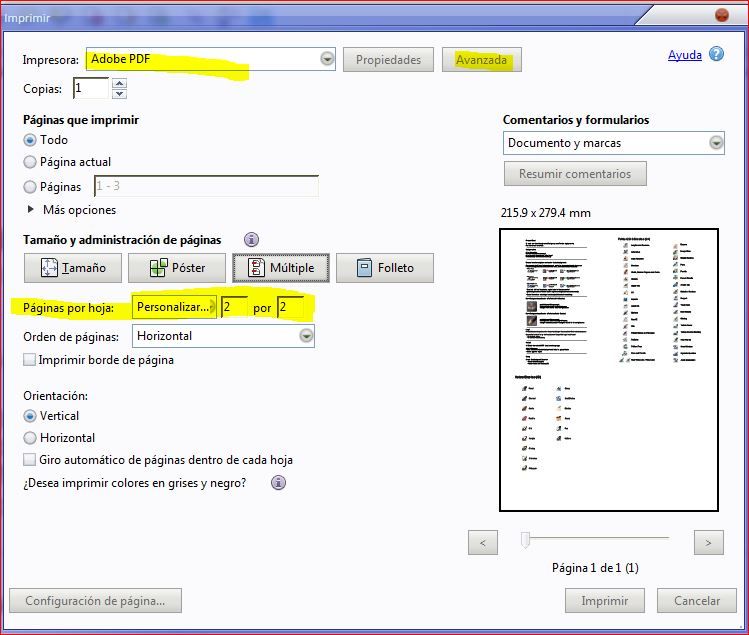Select the Tamaño page sizing option
749x635 pixels.
(73, 268)
